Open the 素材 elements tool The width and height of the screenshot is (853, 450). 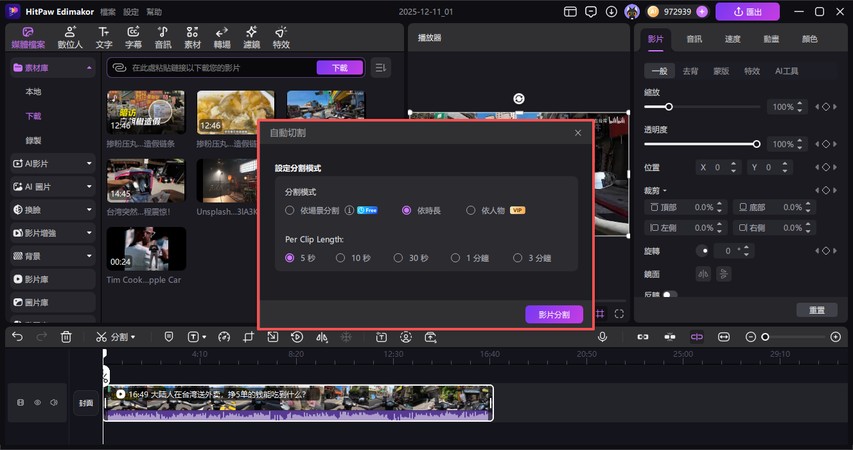tap(192, 38)
